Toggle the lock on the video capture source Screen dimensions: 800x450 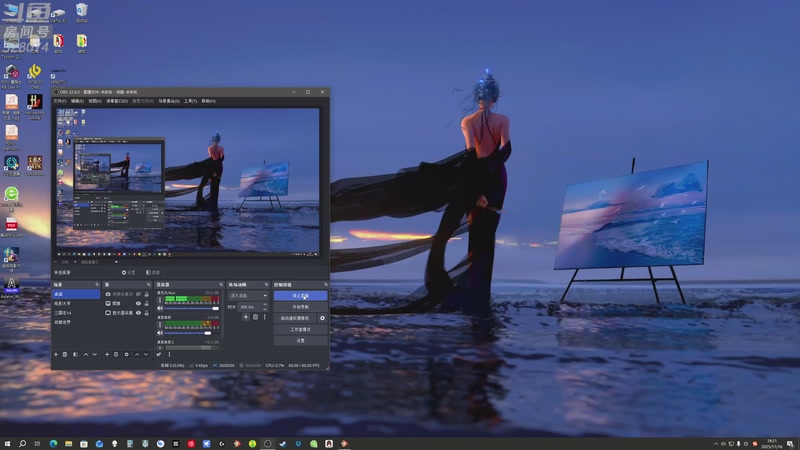146,294
